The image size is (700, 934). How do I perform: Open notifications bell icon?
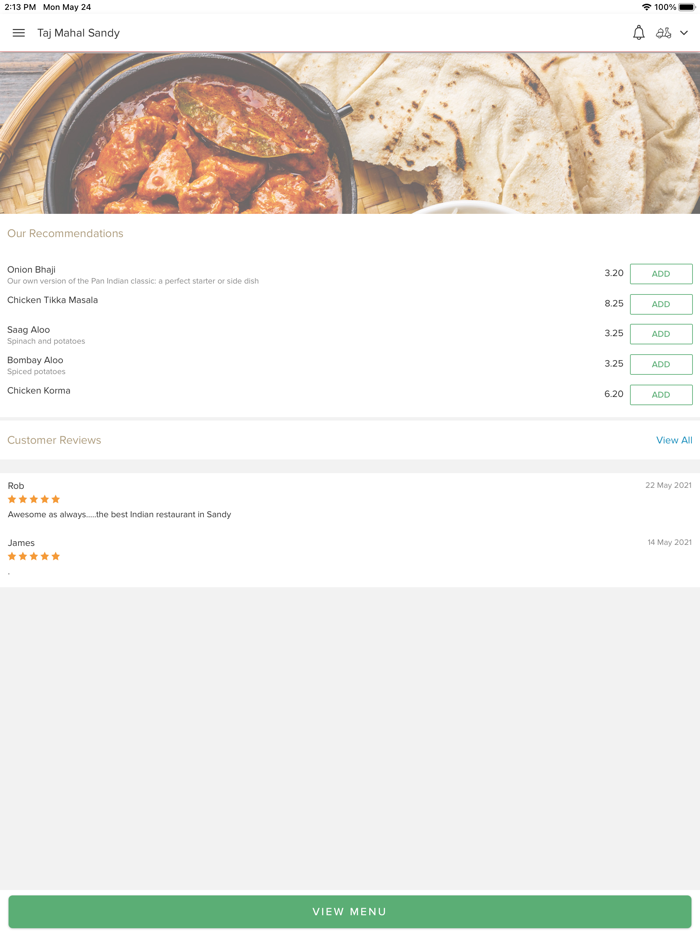(x=639, y=33)
